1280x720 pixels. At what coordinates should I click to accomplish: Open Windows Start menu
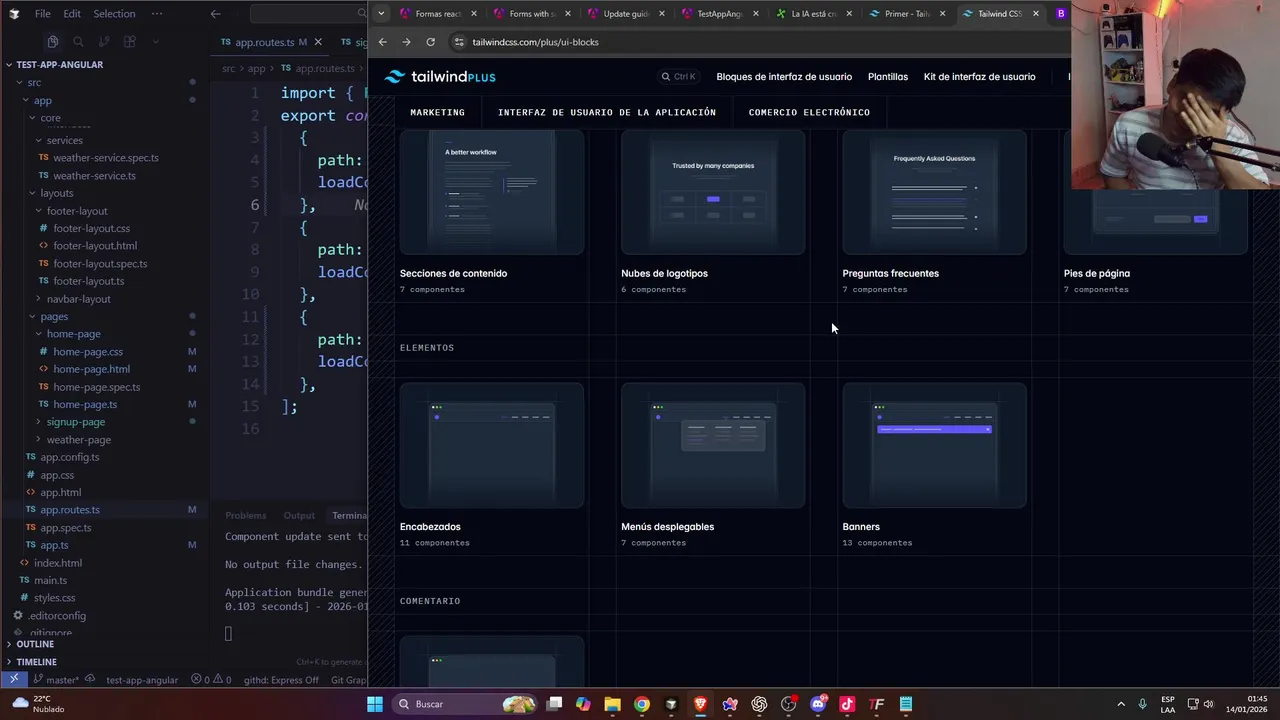pos(374,704)
